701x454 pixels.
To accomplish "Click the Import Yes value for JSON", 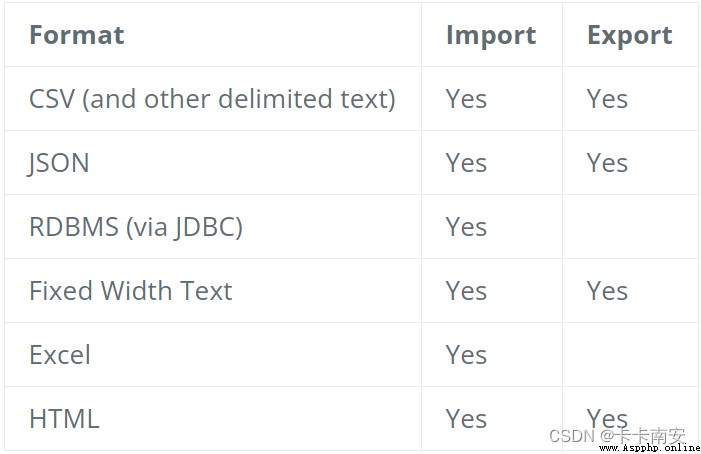I will point(466,163).
